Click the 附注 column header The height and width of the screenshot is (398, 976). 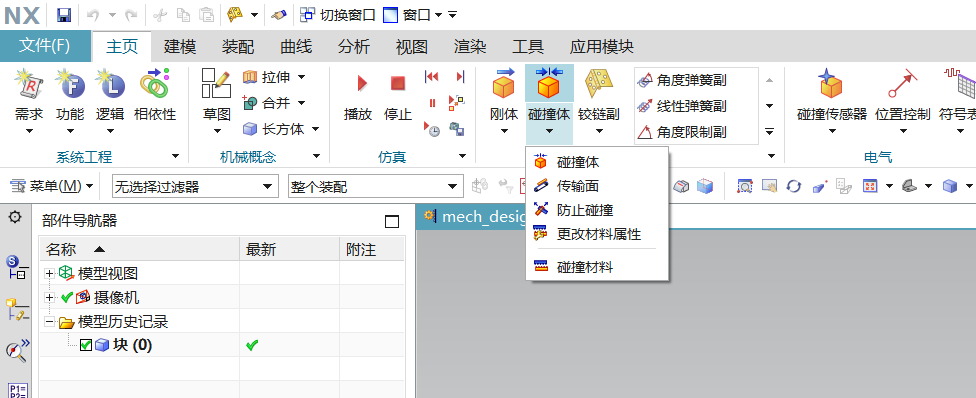[x=372, y=250]
